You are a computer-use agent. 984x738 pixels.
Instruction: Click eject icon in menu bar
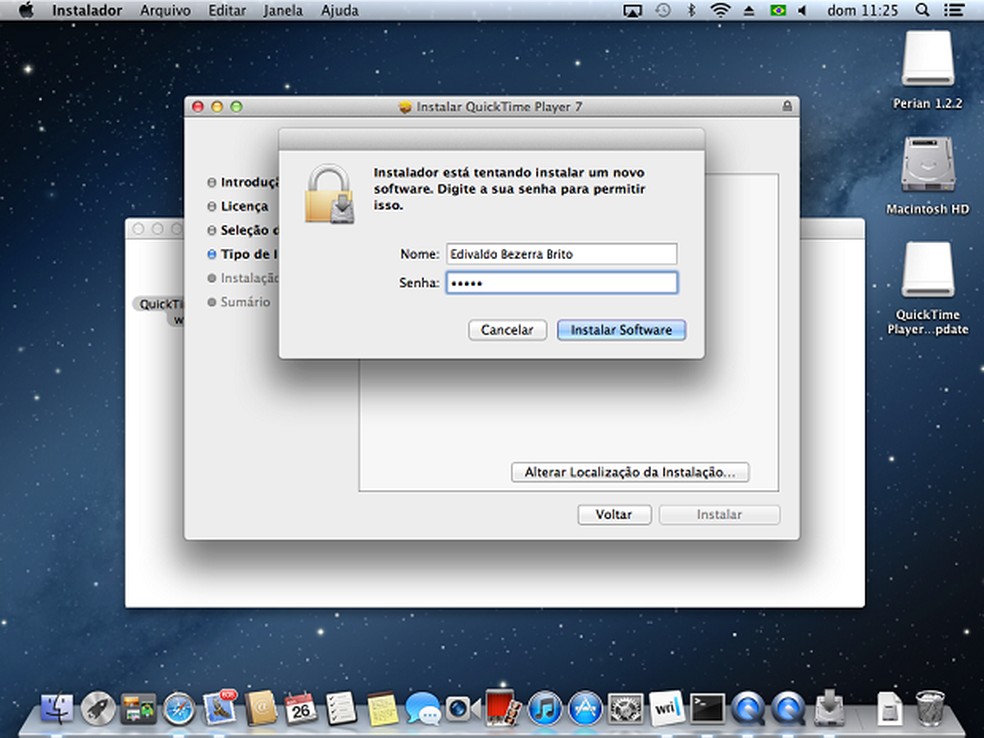click(749, 10)
